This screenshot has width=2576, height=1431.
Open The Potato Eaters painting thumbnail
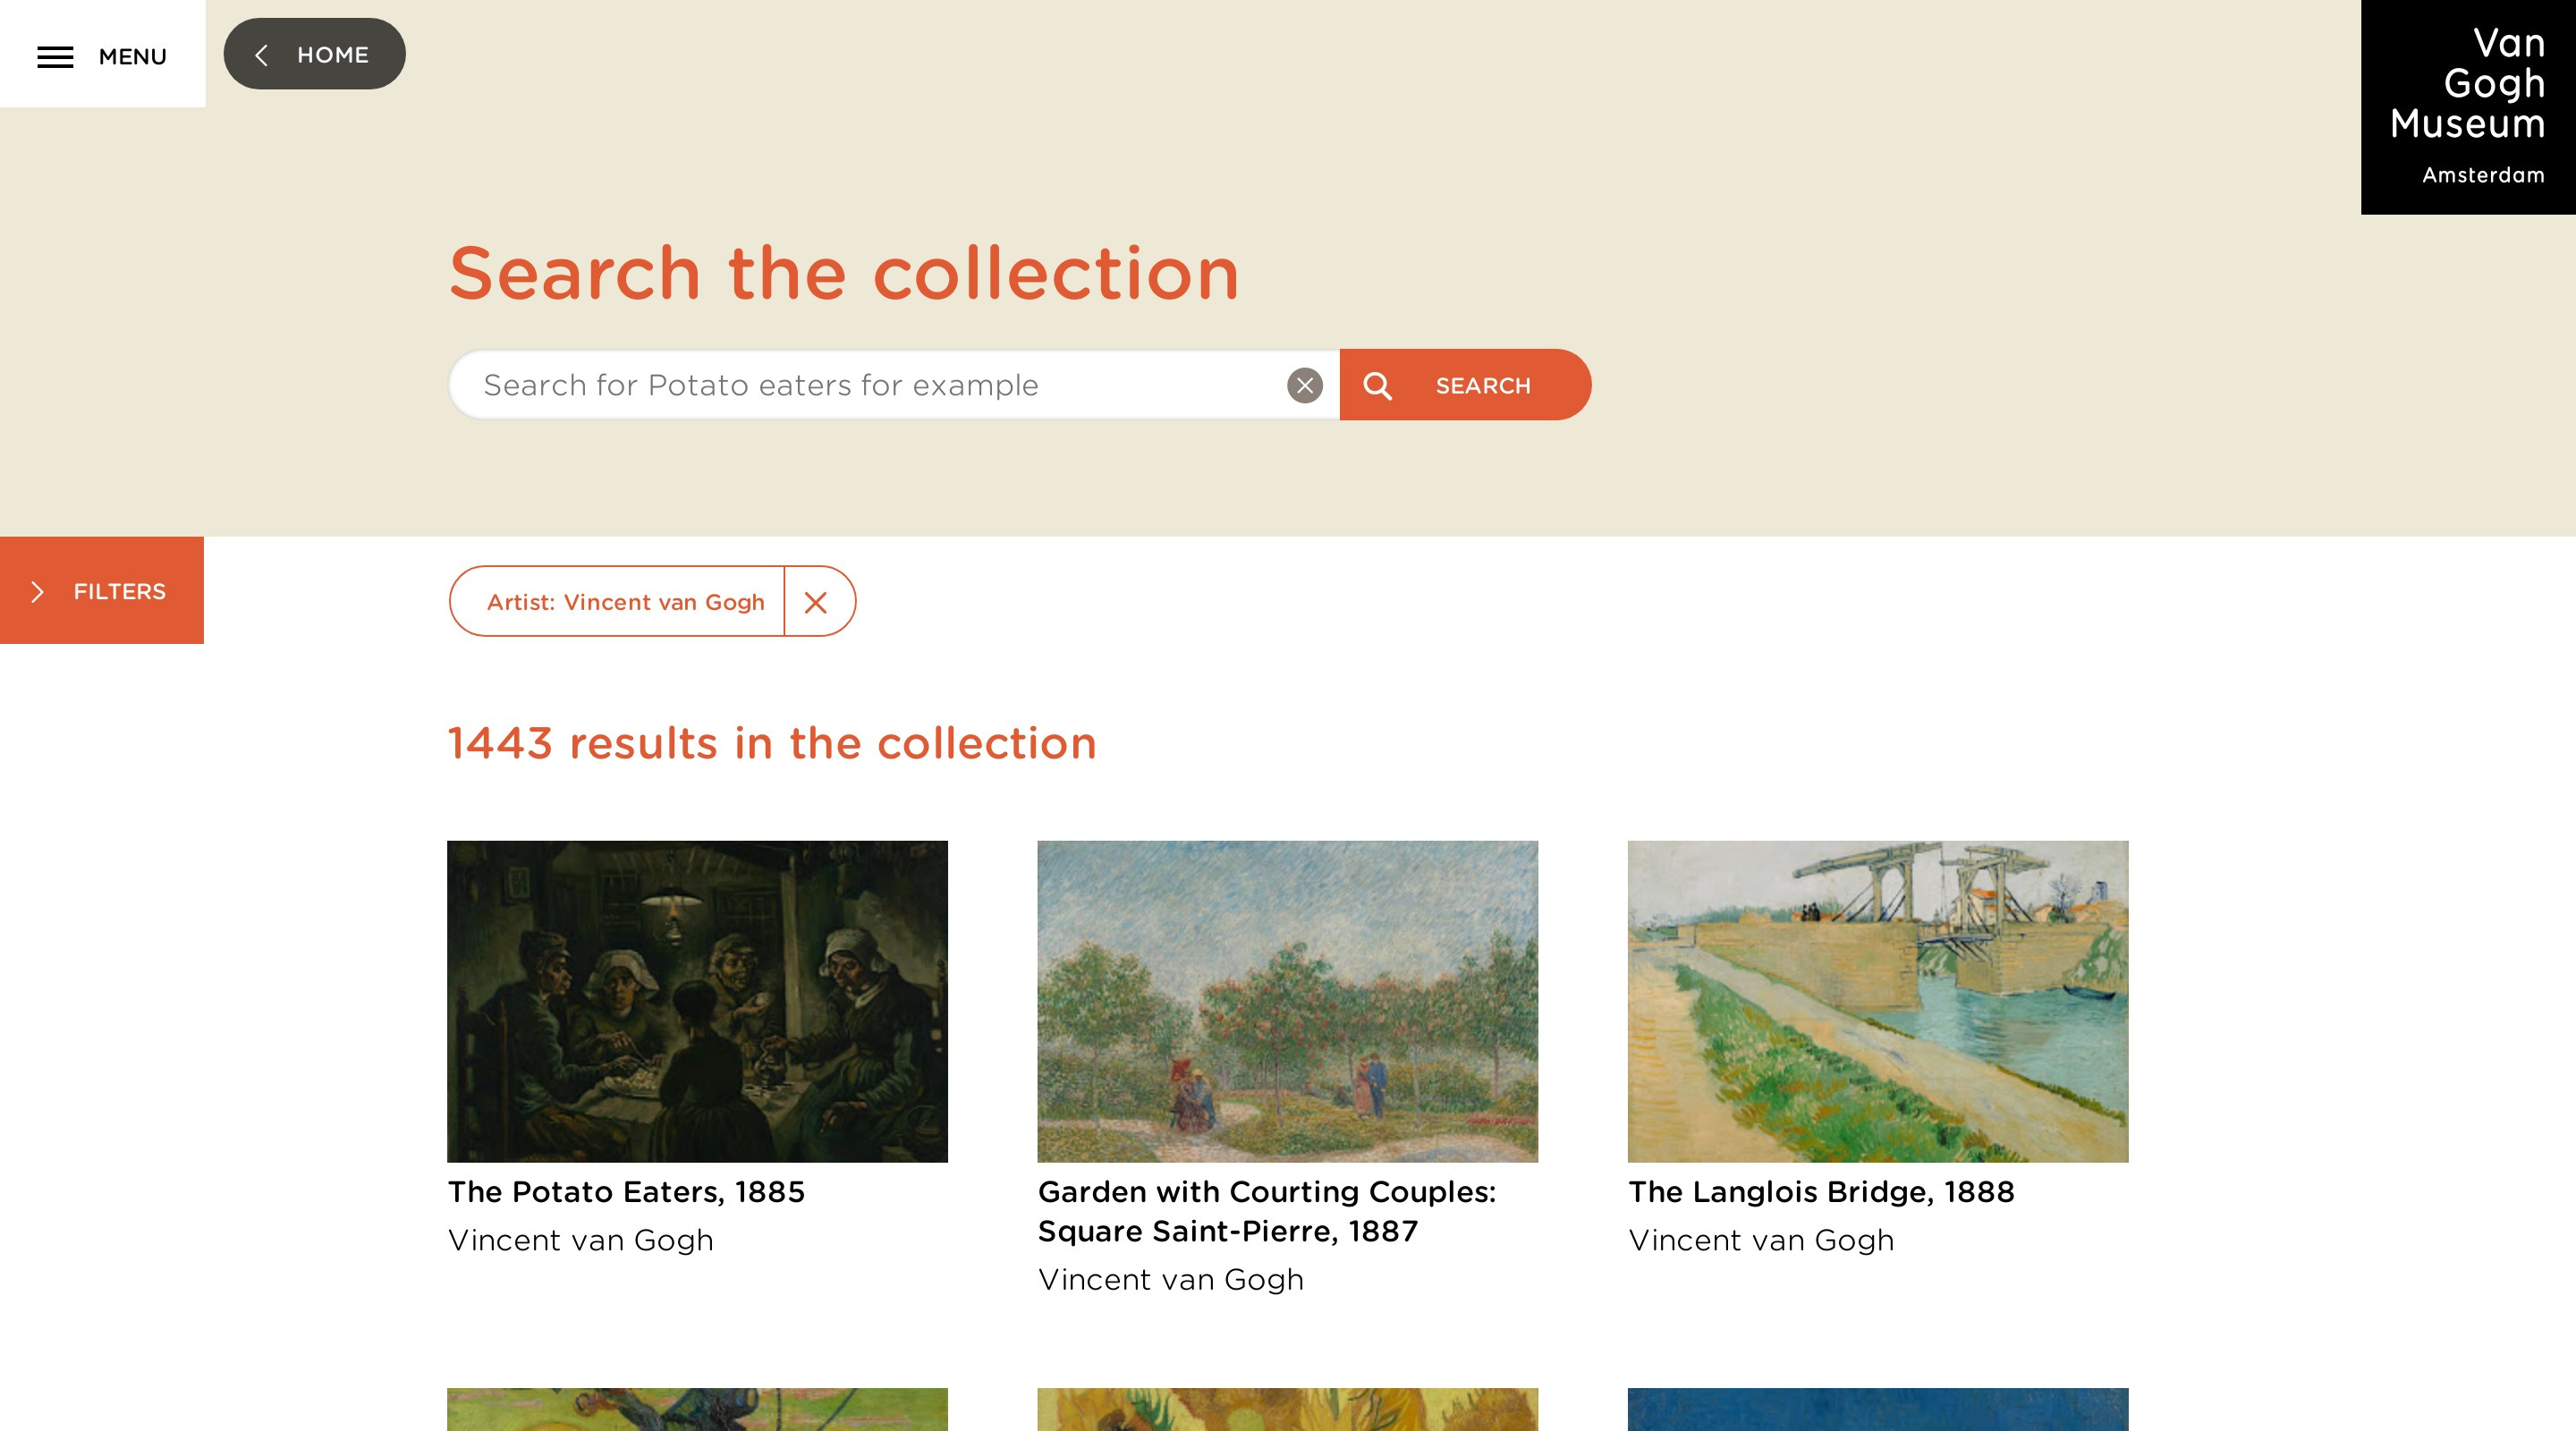click(697, 1000)
